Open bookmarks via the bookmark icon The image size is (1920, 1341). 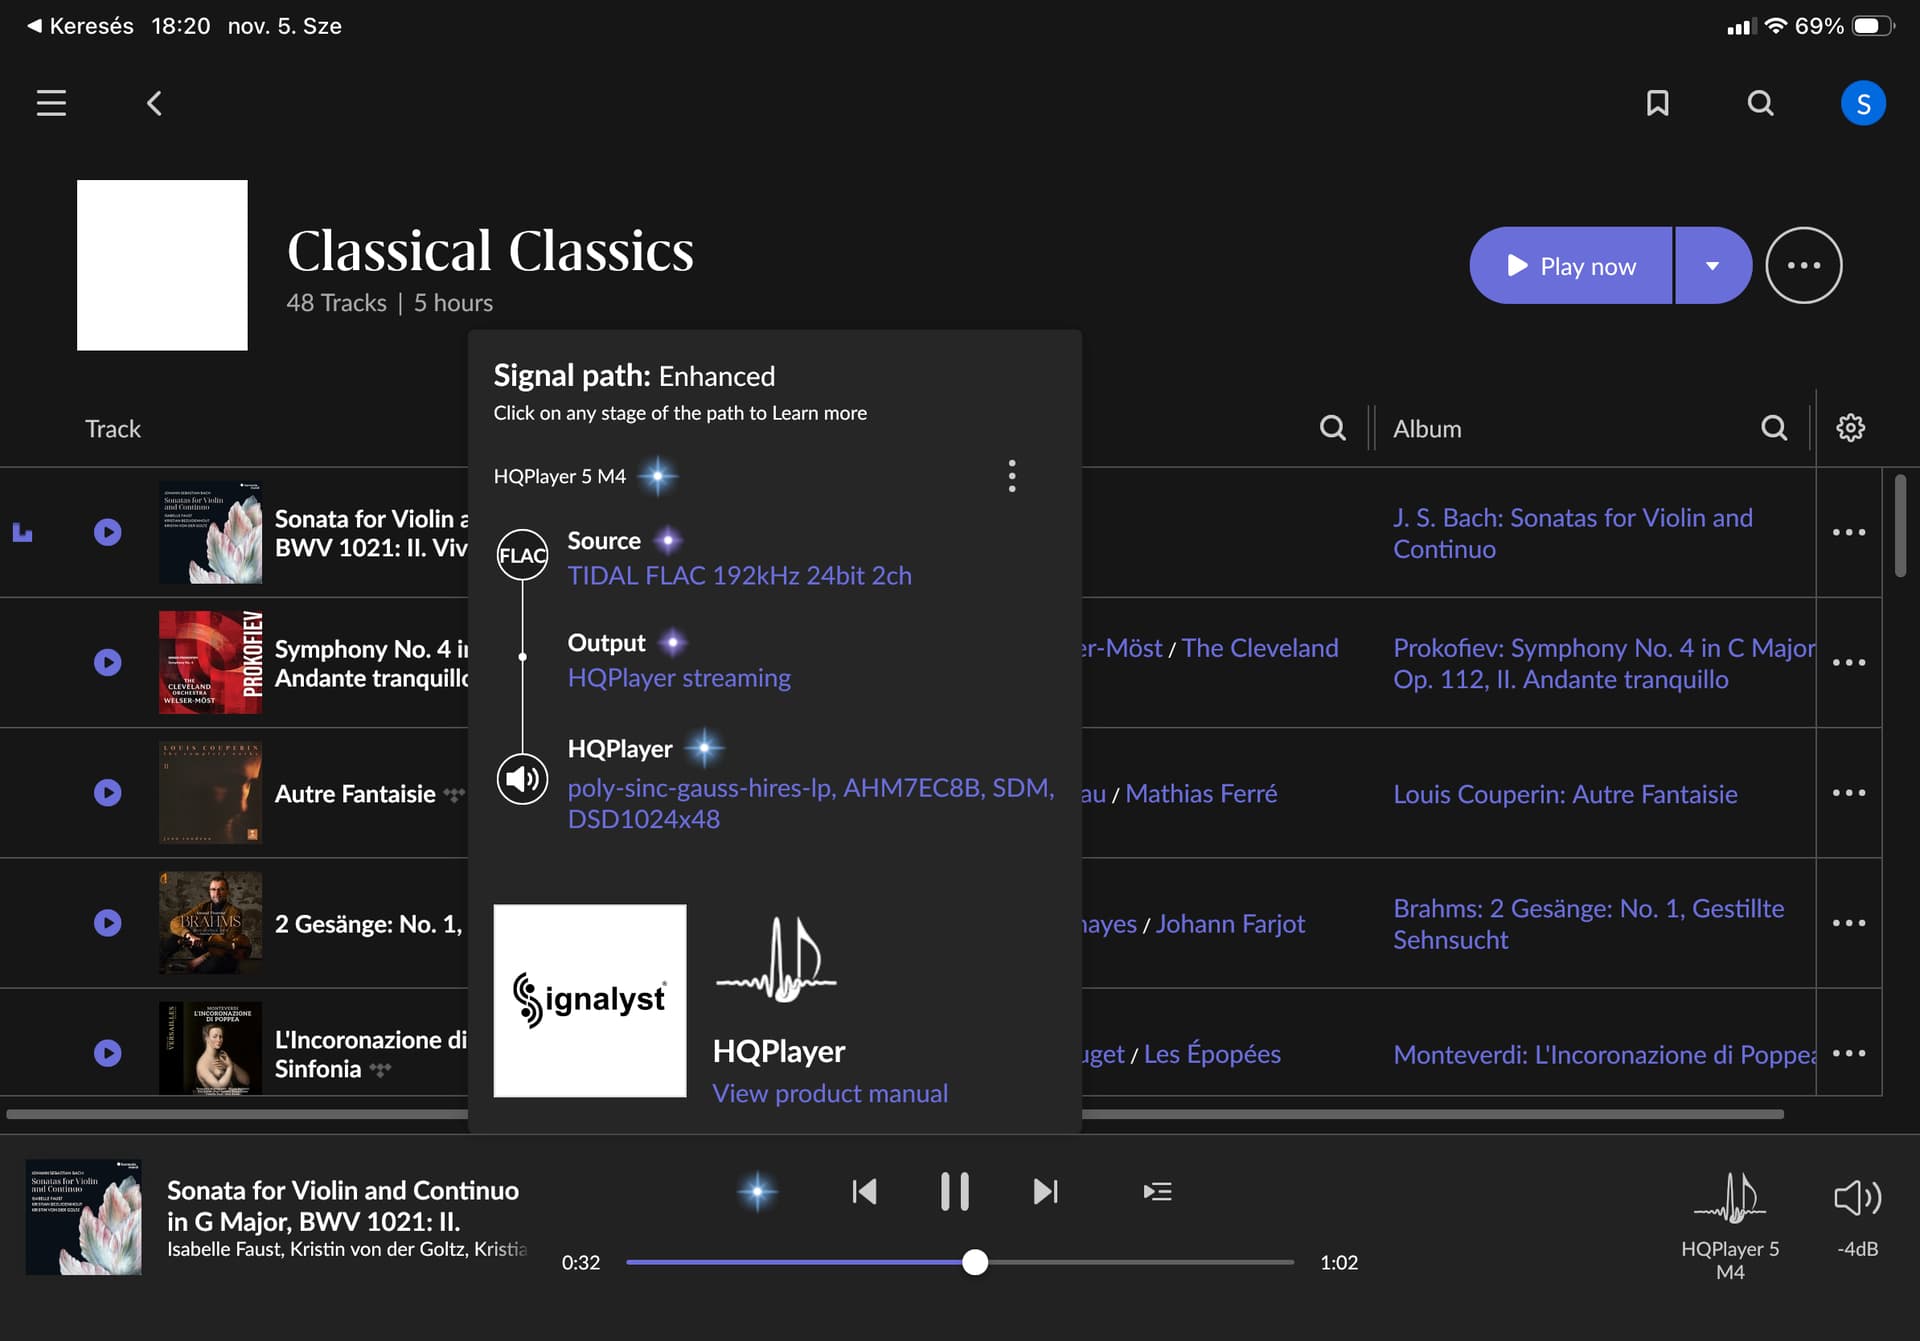1657,103
